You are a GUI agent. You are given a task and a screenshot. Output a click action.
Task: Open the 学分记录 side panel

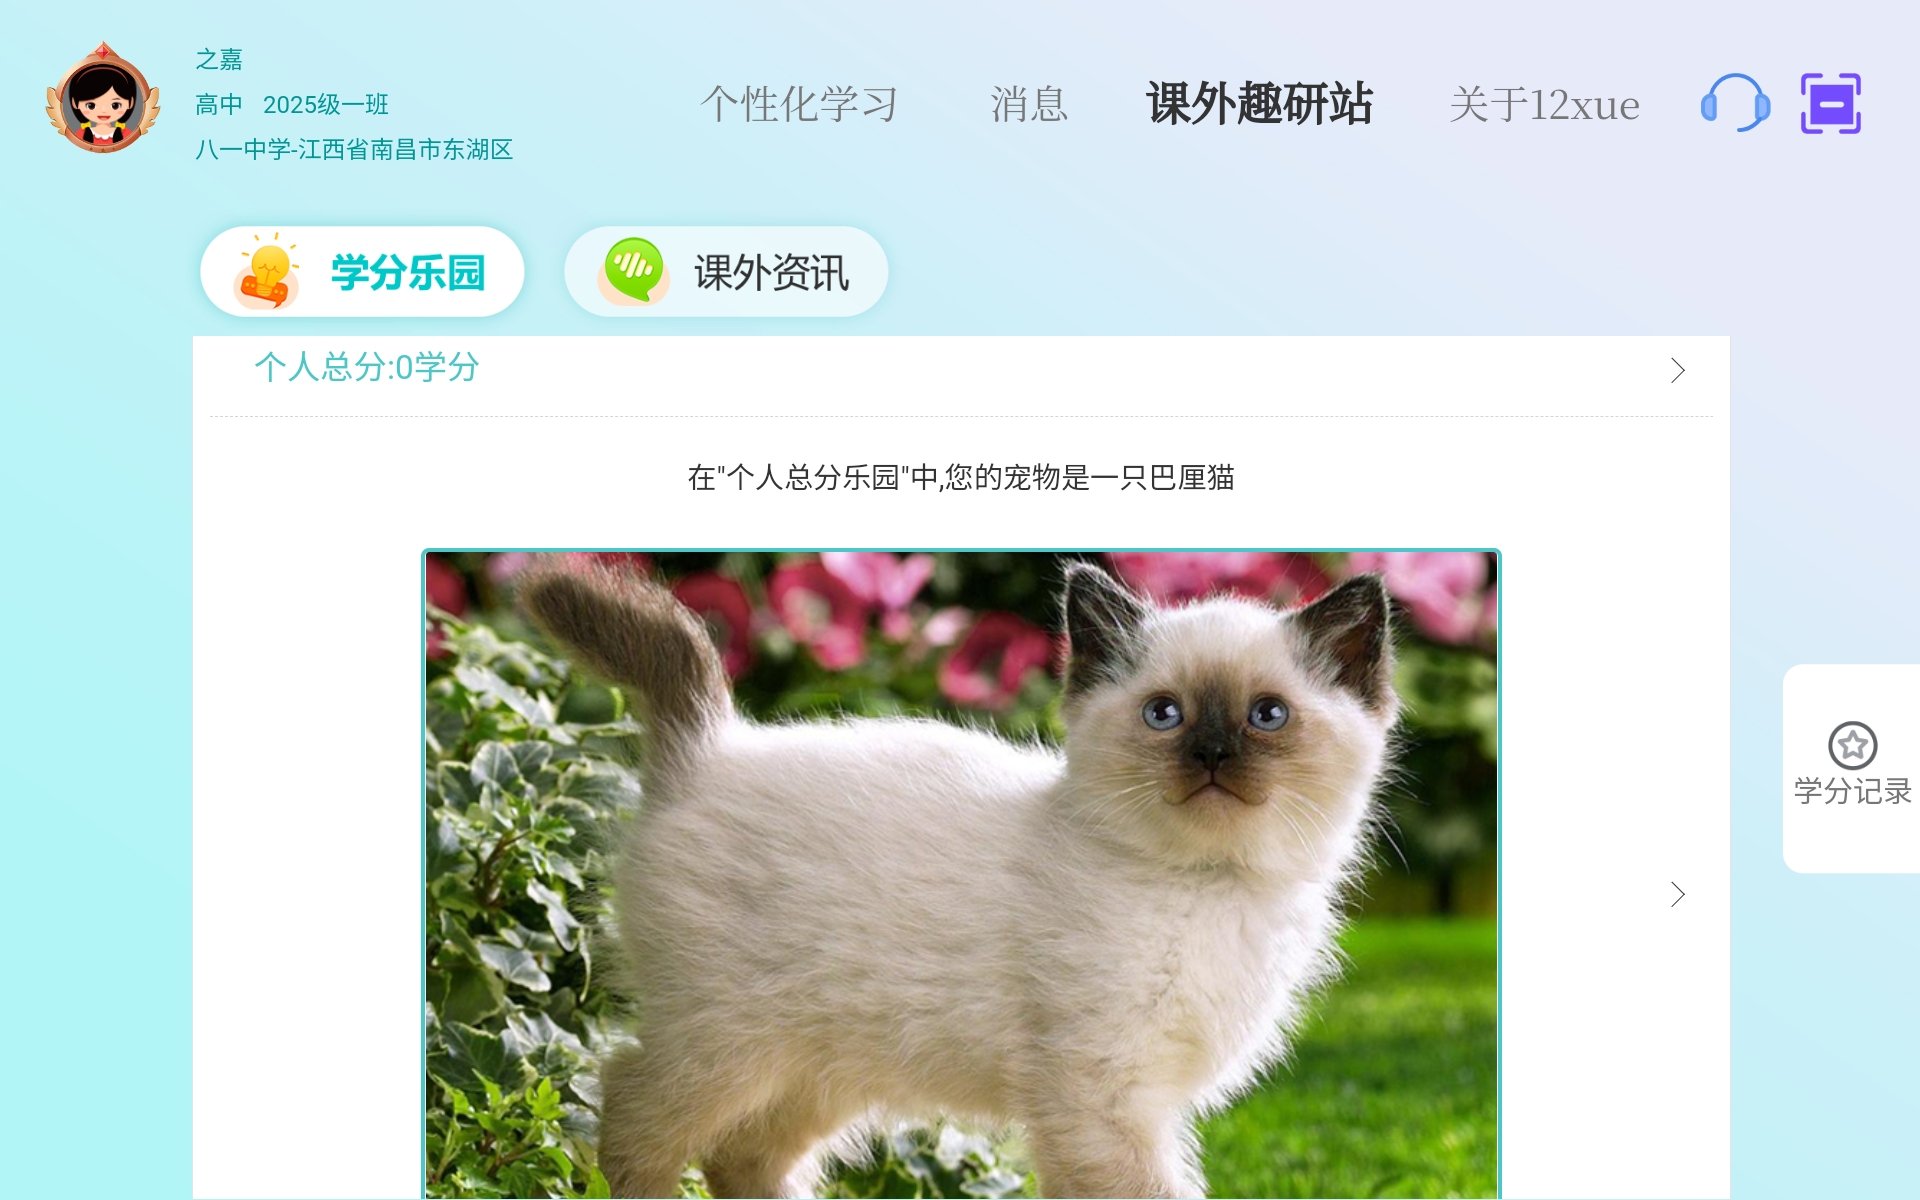point(1851,768)
